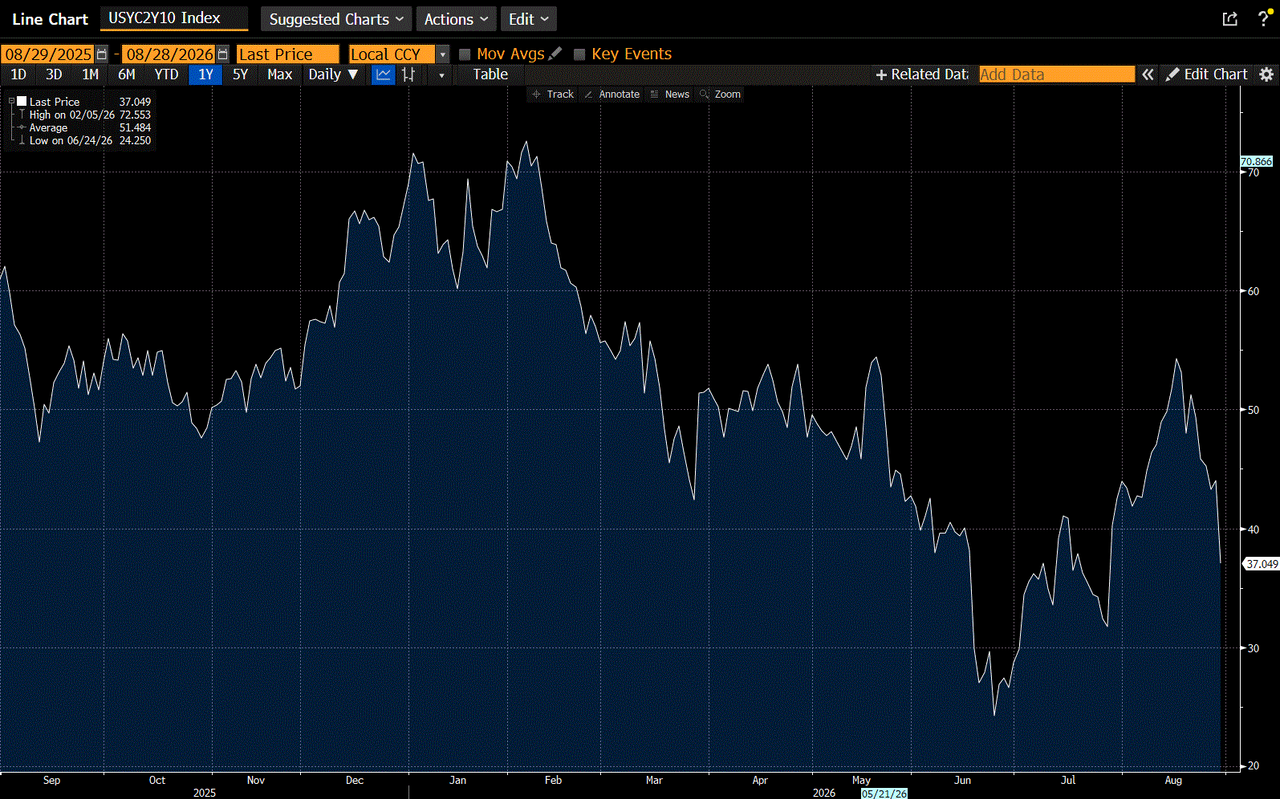Select the 5Y time range tab
This screenshot has width=1280, height=799.
point(240,74)
